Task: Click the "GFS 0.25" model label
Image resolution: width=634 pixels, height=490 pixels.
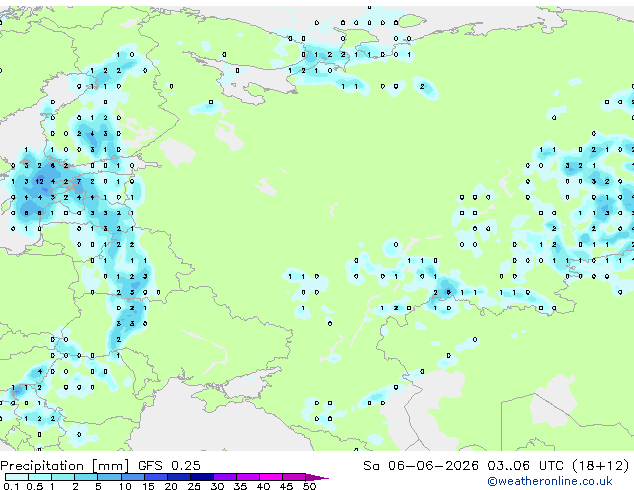Action: click(169, 466)
